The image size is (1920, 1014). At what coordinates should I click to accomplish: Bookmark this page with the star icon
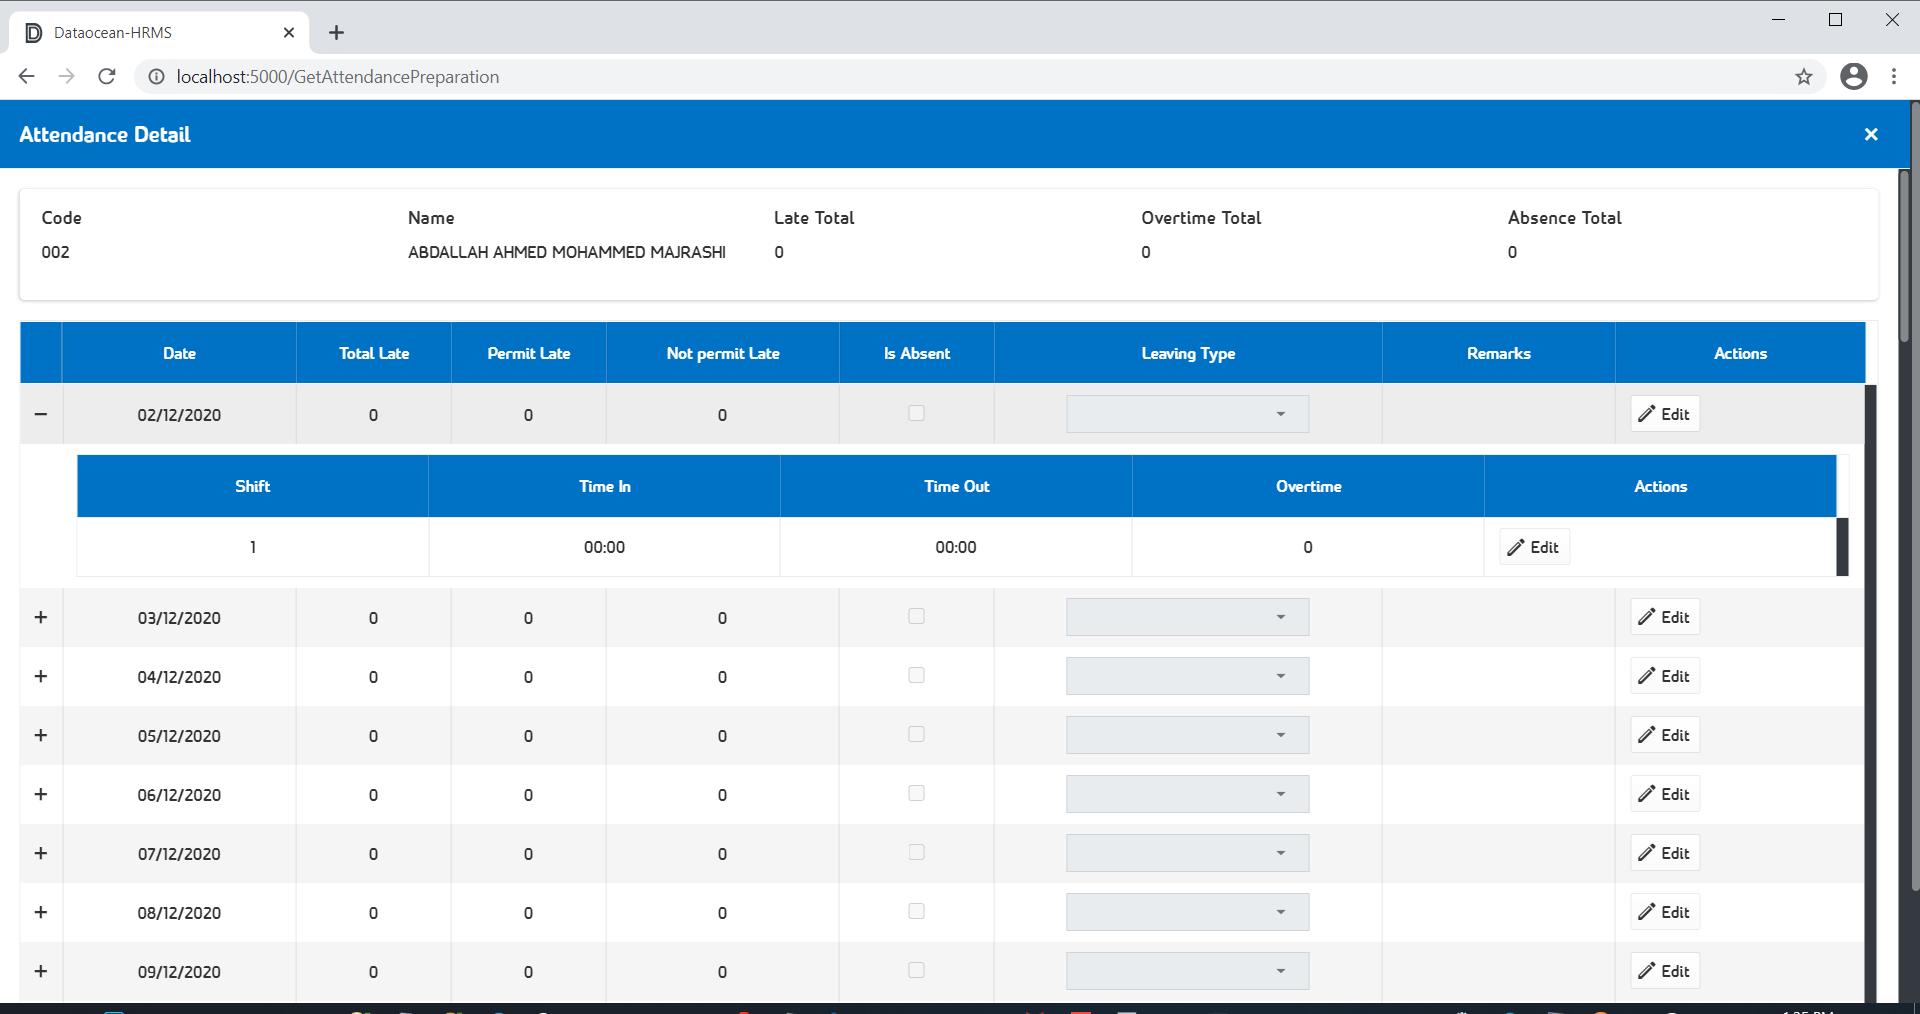click(x=1803, y=77)
